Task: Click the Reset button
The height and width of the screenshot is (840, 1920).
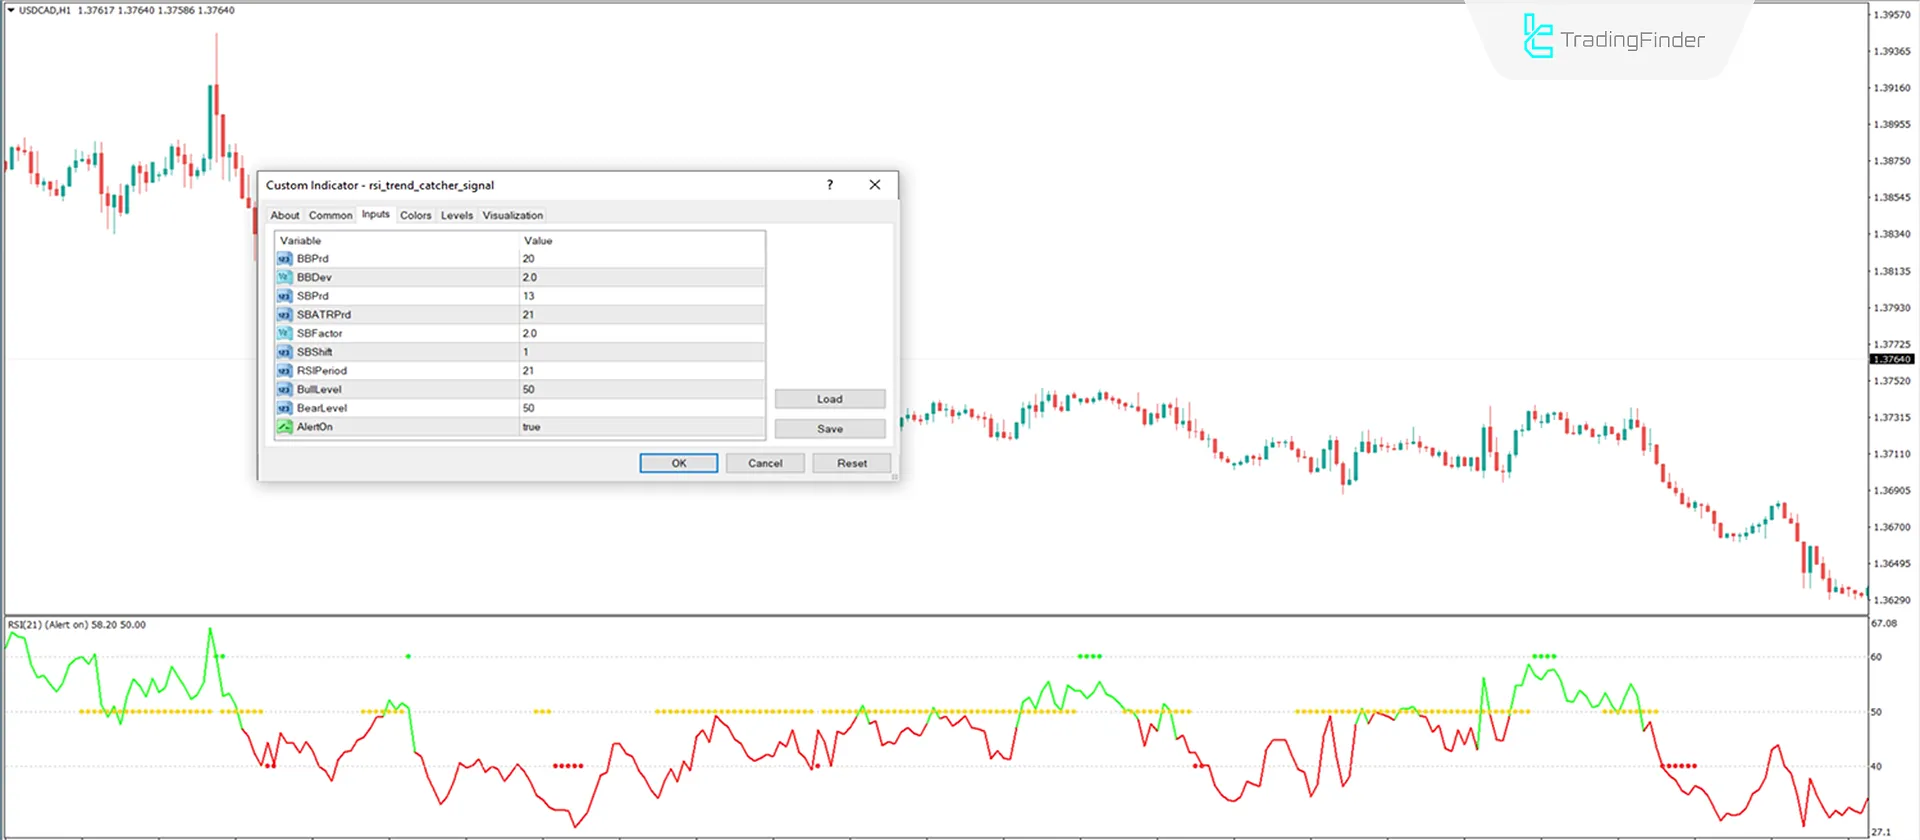Action: click(x=851, y=463)
